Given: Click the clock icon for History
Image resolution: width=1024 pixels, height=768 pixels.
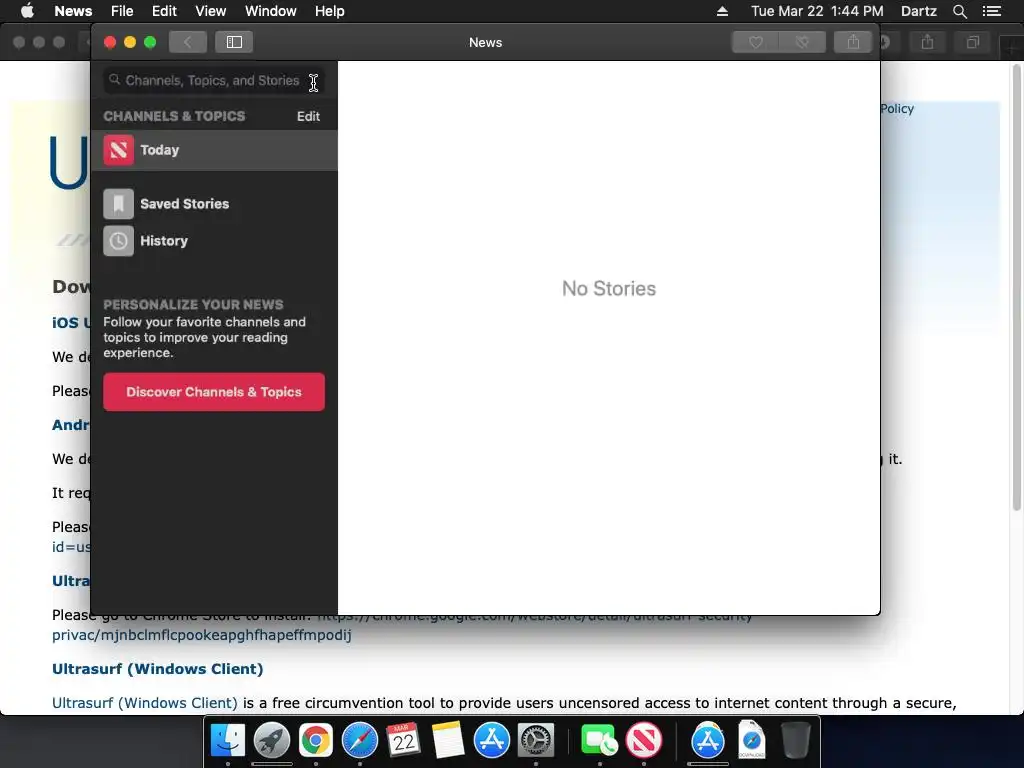Looking at the screenshot, I should point(118,241).
